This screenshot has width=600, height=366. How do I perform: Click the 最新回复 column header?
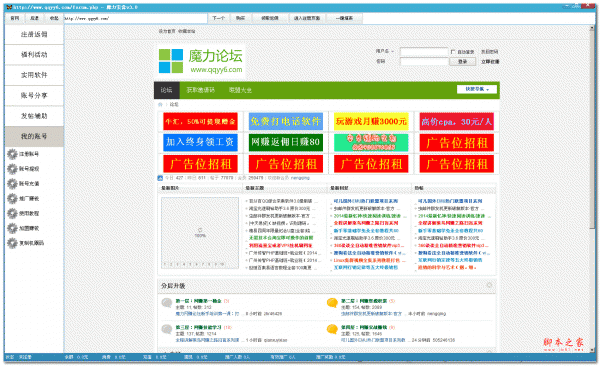339,188
